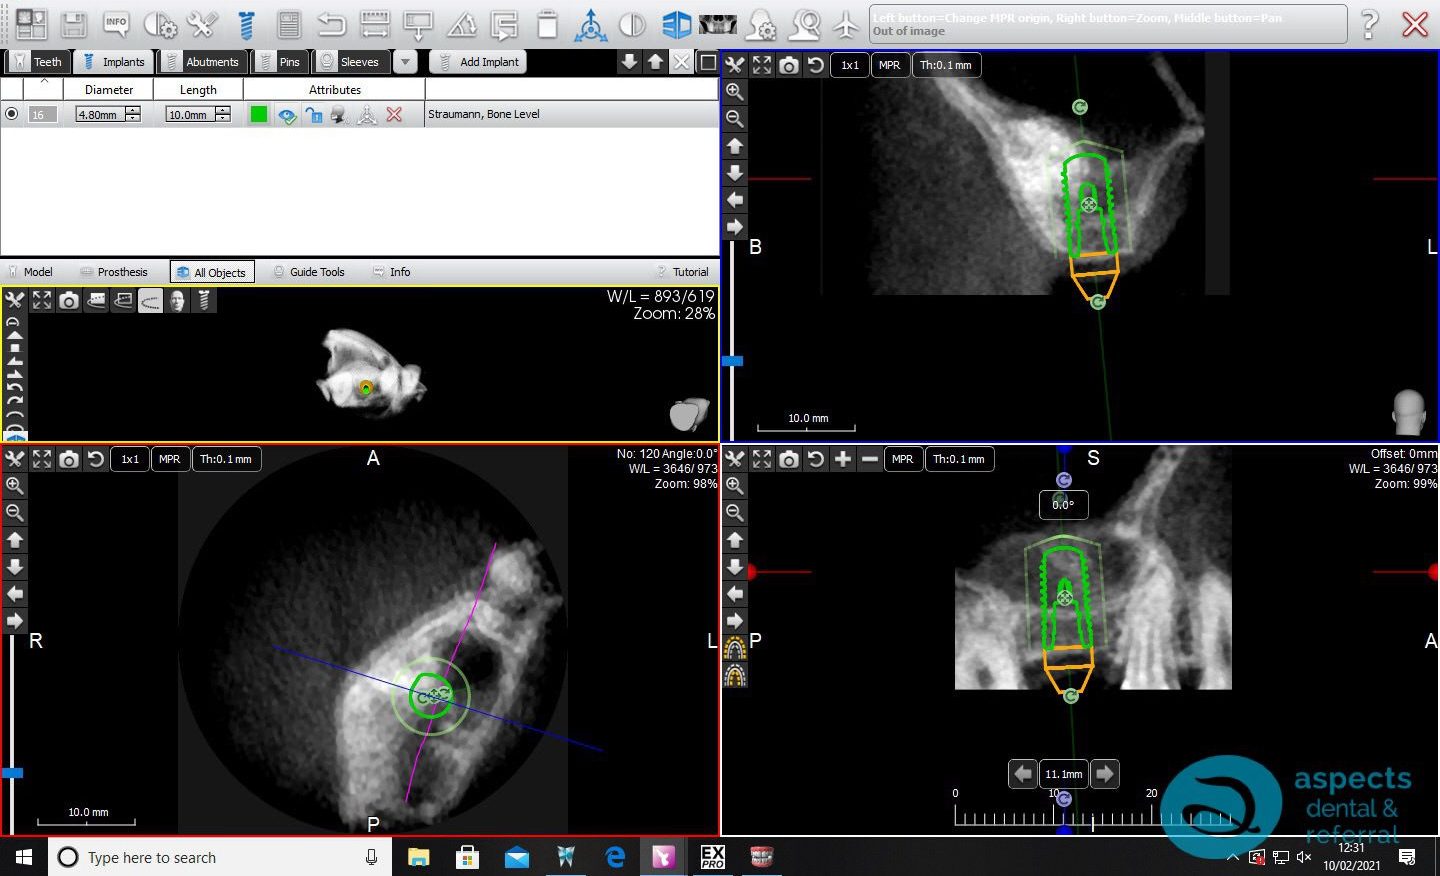Image resolution: width=1440 pixels, height=876 pixels.
Task: Click the green color swatch for implant 16
Action: click(259, 115)
